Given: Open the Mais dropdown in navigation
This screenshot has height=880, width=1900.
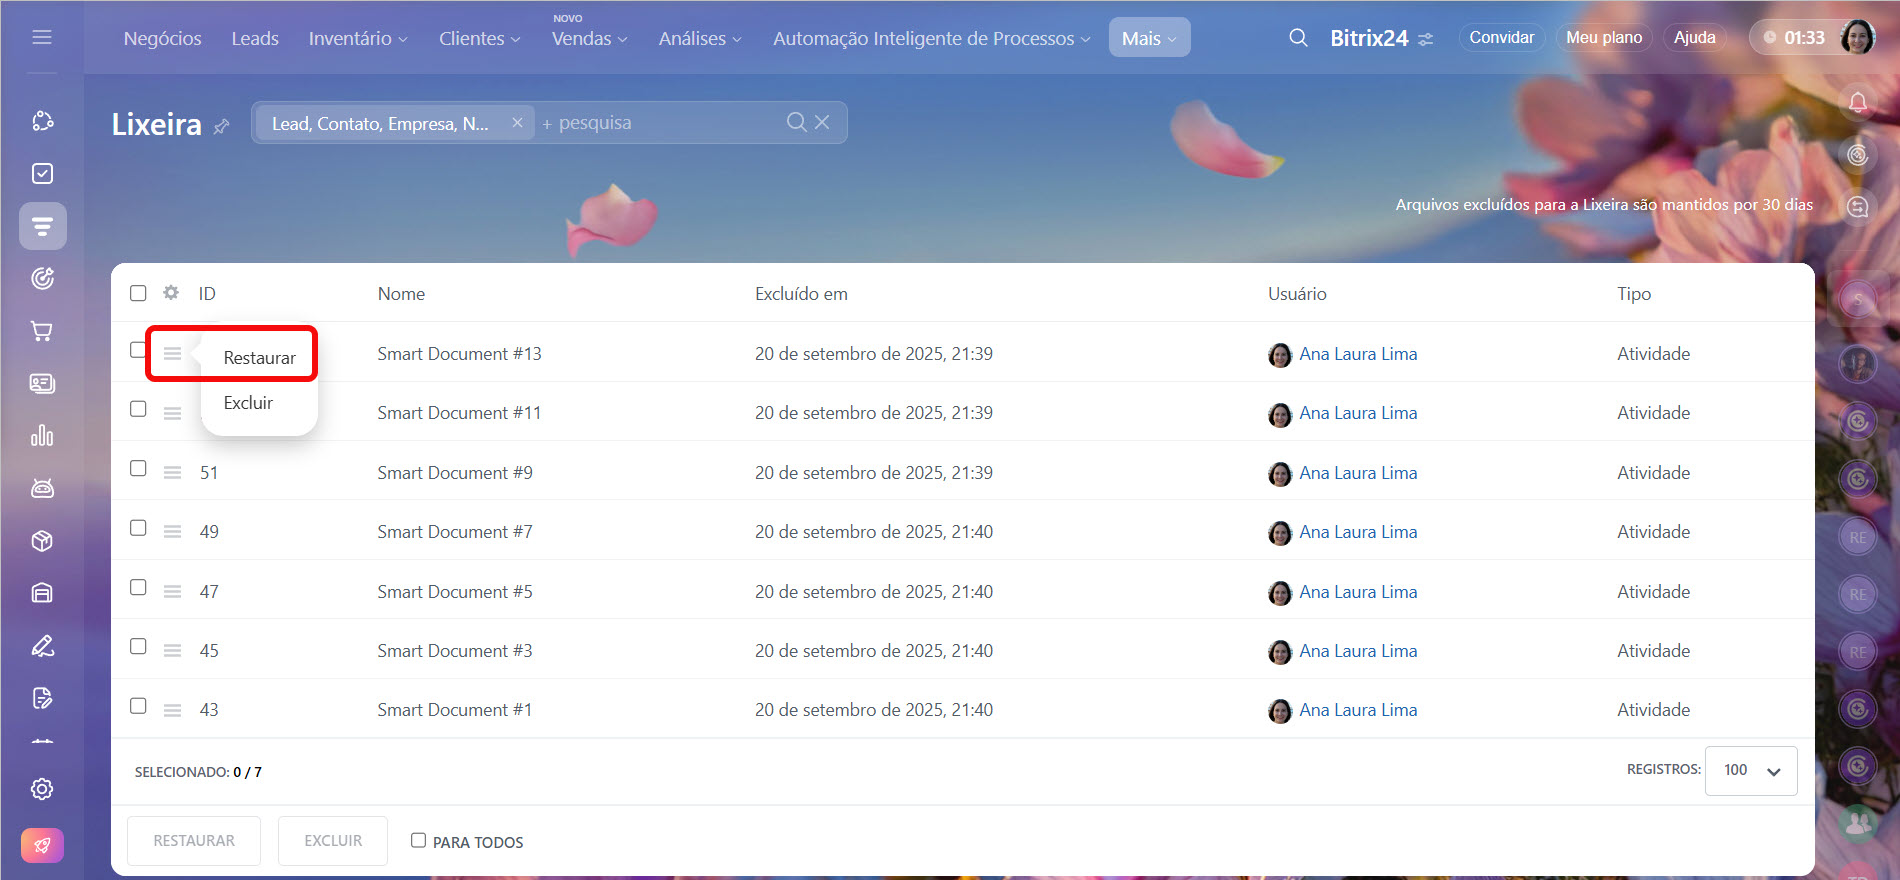Looking at the screenshot, I should tap(1149, 38).
